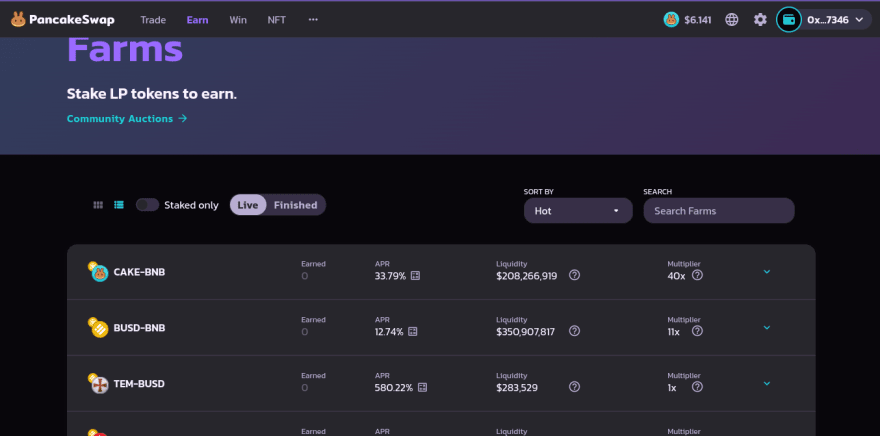This screenshot has height=436, width=880.
Task: Click the PancakeSwap logo
Action: coord(62,20)
